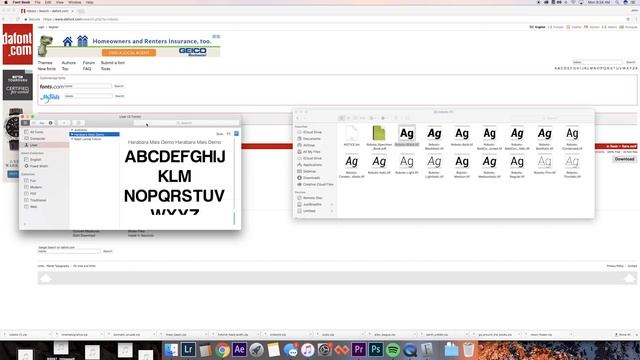Eject the Untitled volume in Finder
This screenshot has height=360, width=640.
point(331,211)
